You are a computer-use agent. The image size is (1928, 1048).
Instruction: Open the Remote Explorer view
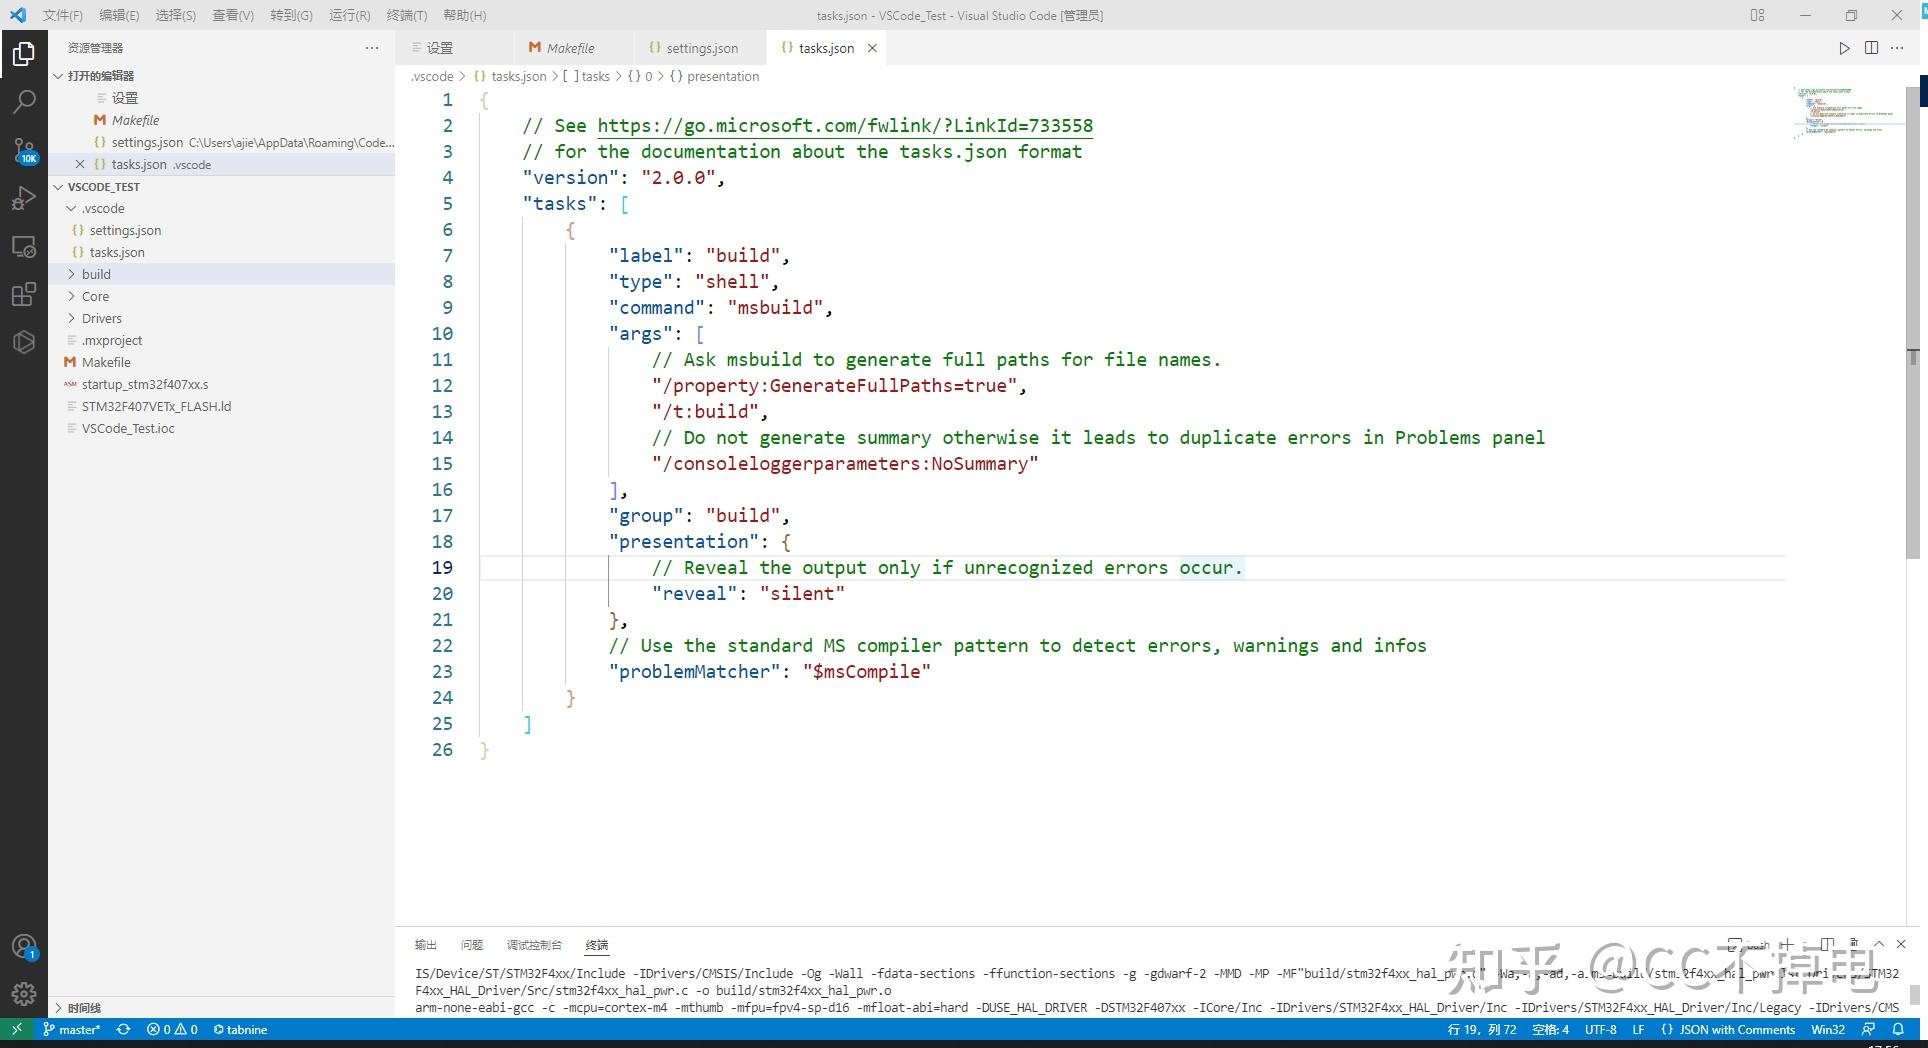click(x=24, y=246)
